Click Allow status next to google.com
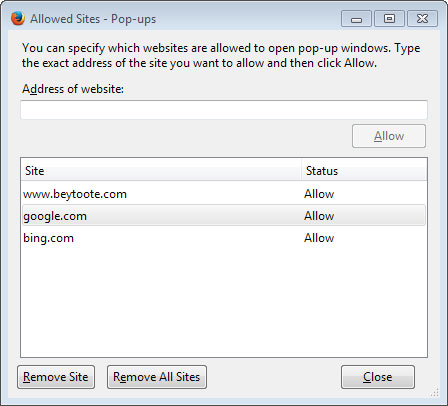This screenshot has width=448, height=406. [319, 216]
